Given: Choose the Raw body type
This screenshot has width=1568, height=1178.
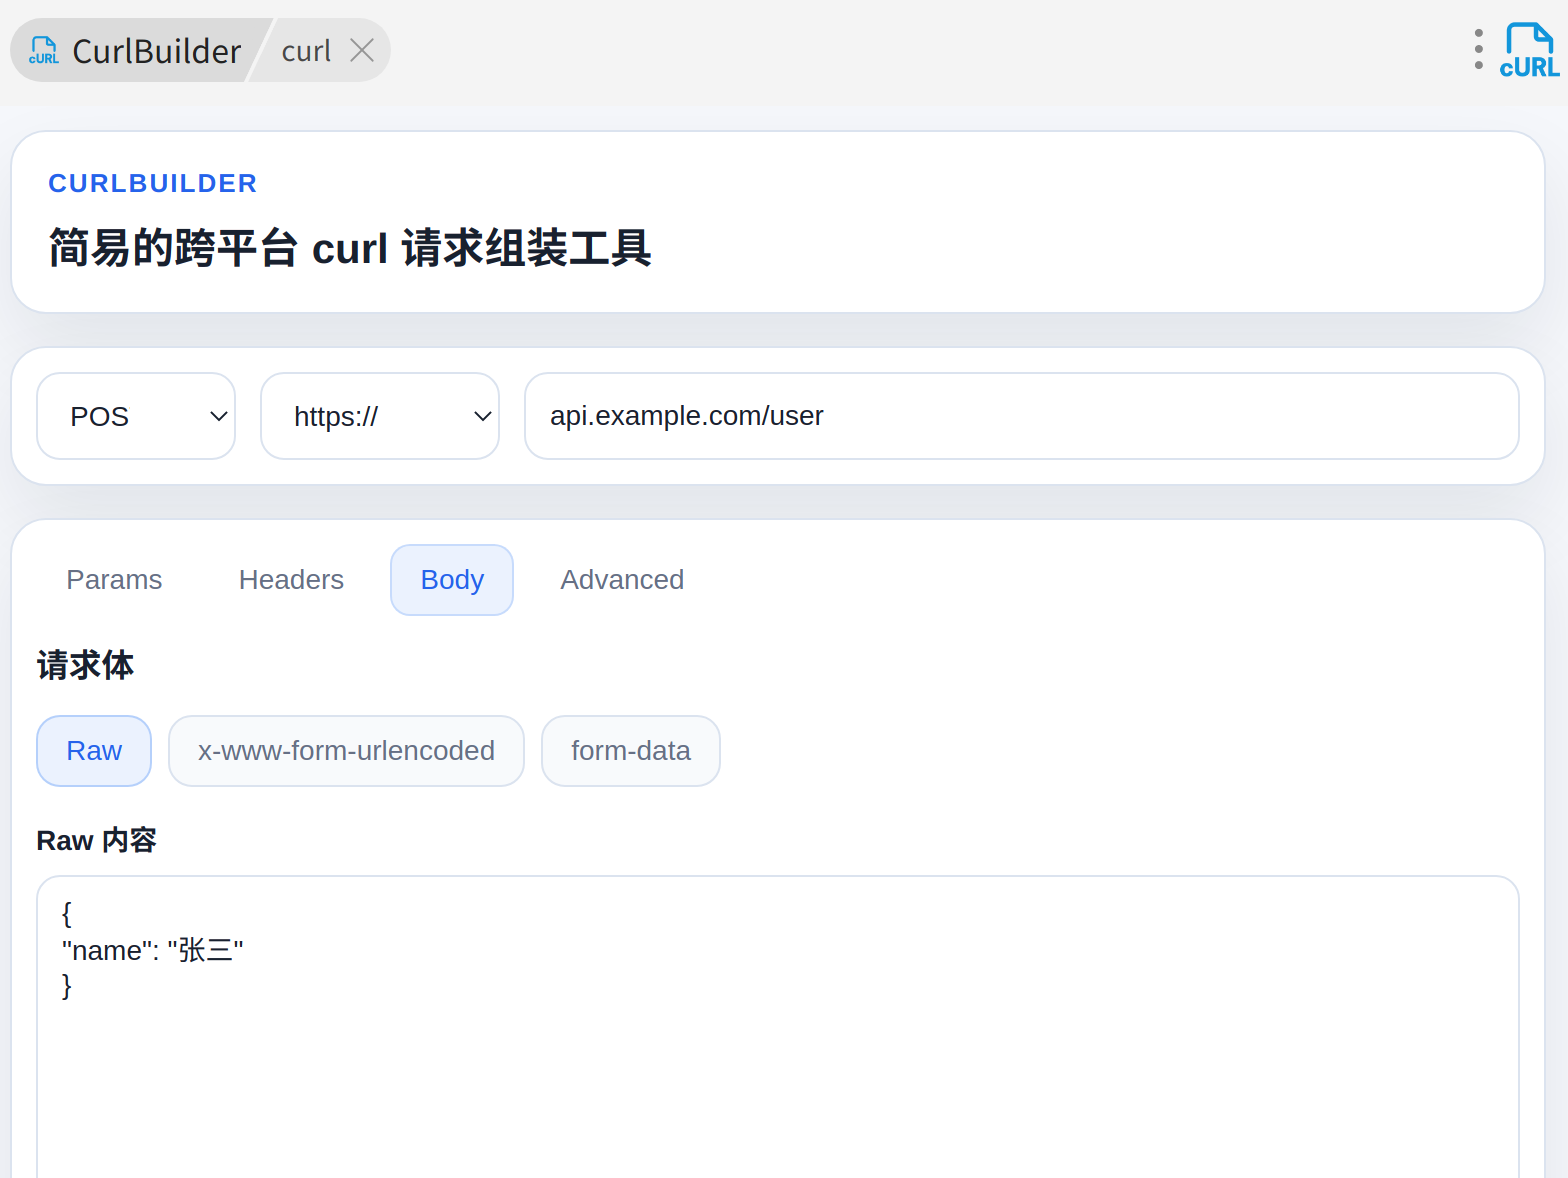Looking at the screenshot, I should [94, 751].
